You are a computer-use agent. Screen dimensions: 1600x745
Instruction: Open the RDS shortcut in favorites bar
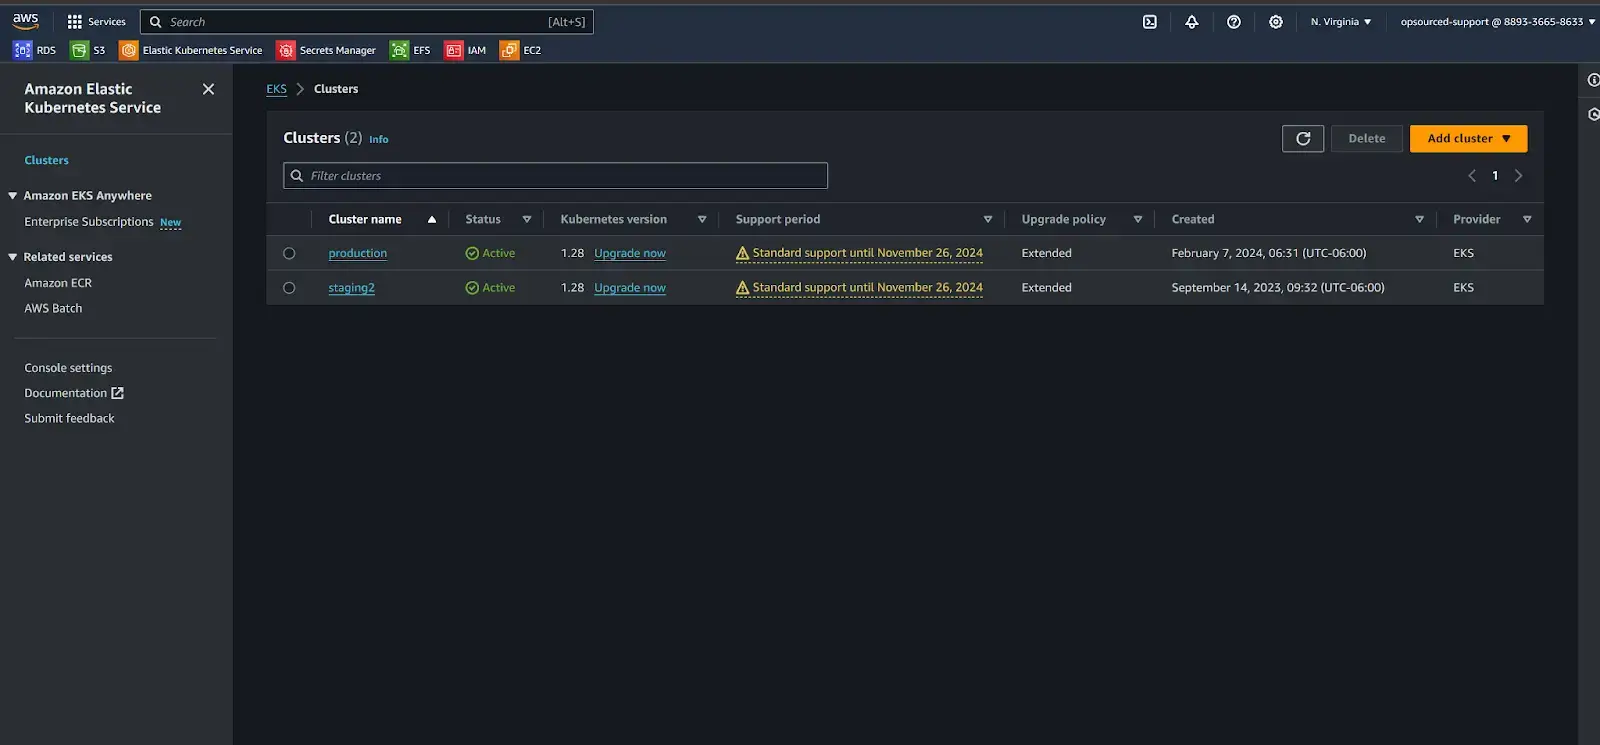[35, 50]
